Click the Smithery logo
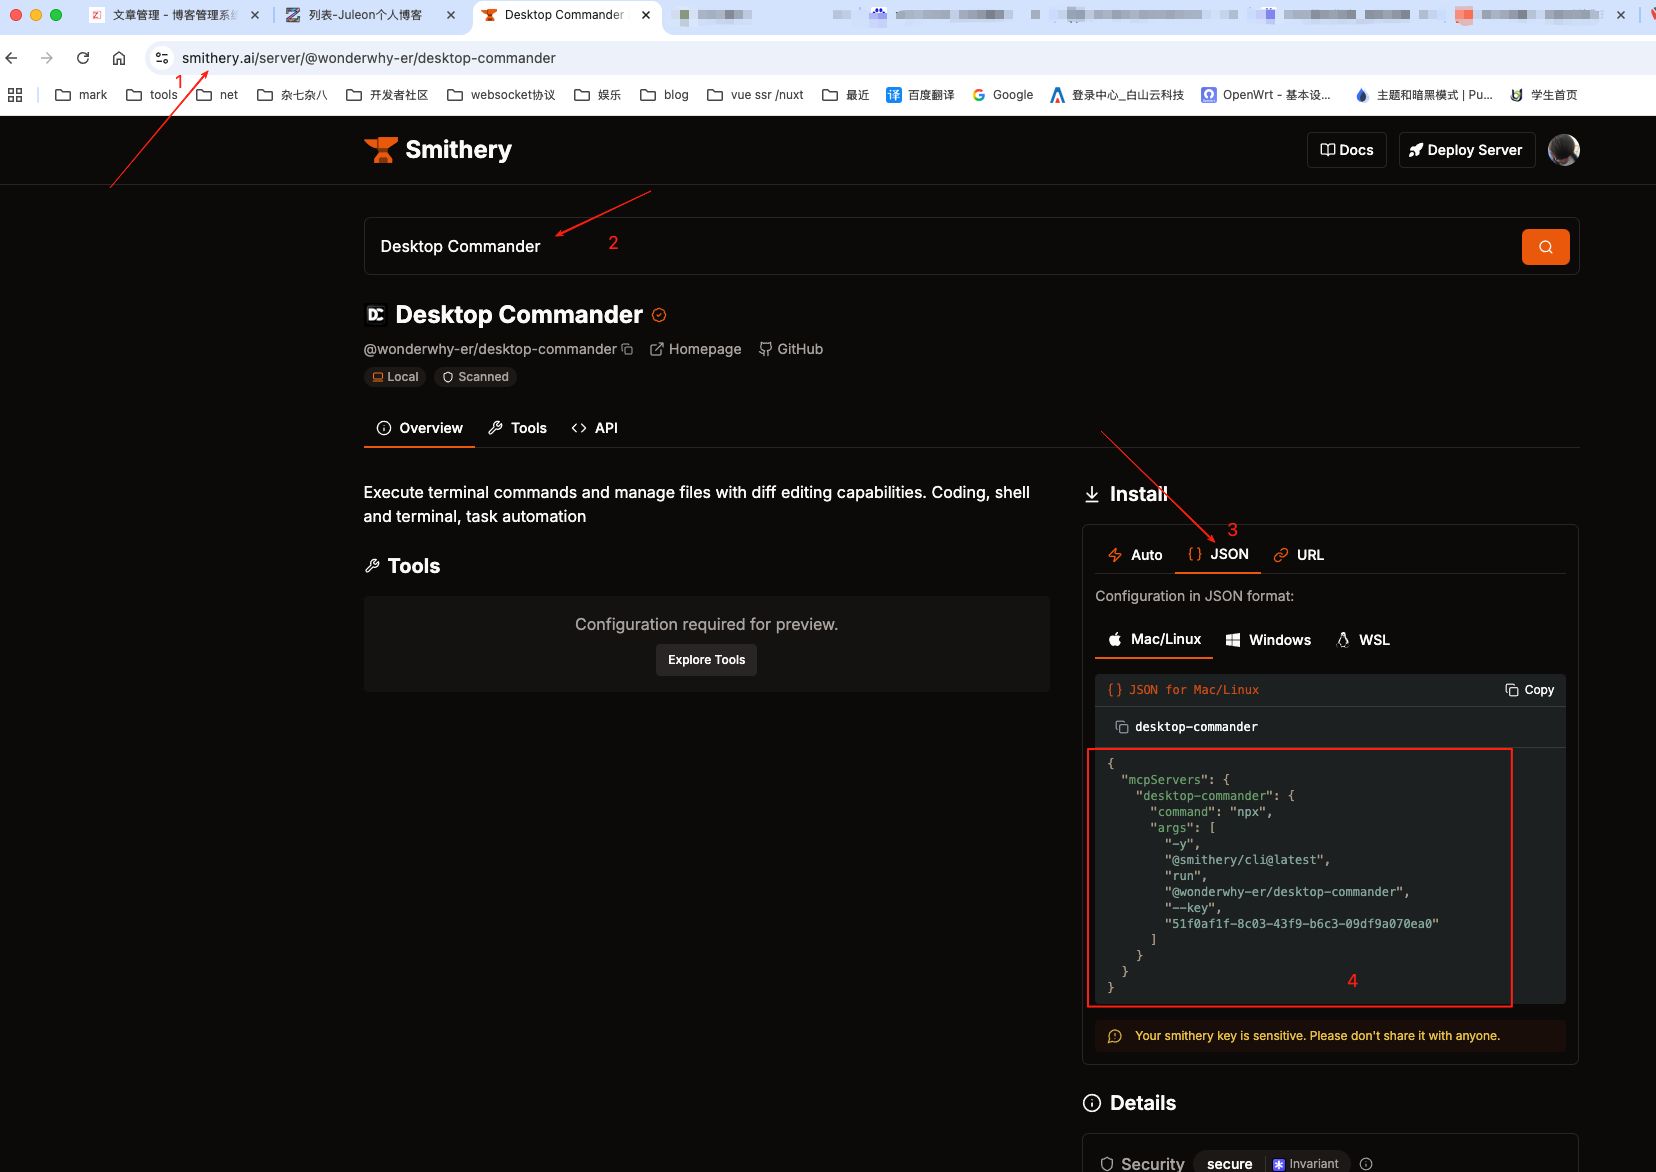 pyautogui.click(x=438, y=150)
